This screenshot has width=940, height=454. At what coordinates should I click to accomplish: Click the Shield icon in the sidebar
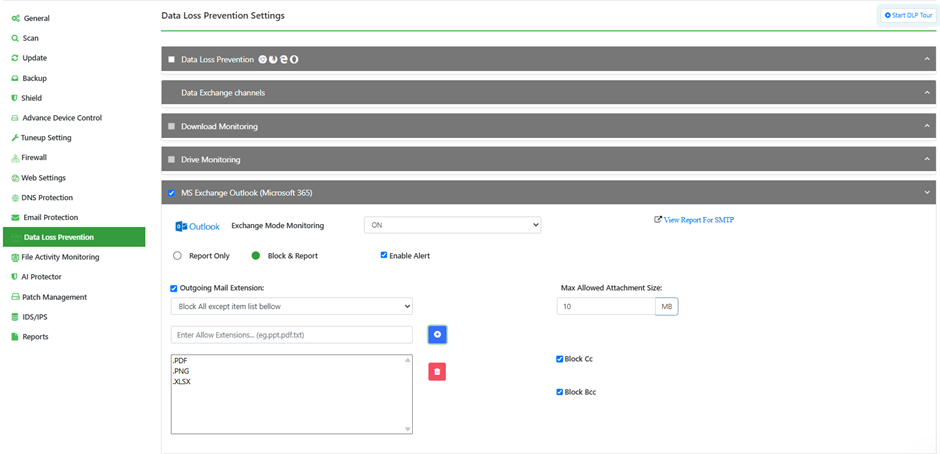click(14, 98)
